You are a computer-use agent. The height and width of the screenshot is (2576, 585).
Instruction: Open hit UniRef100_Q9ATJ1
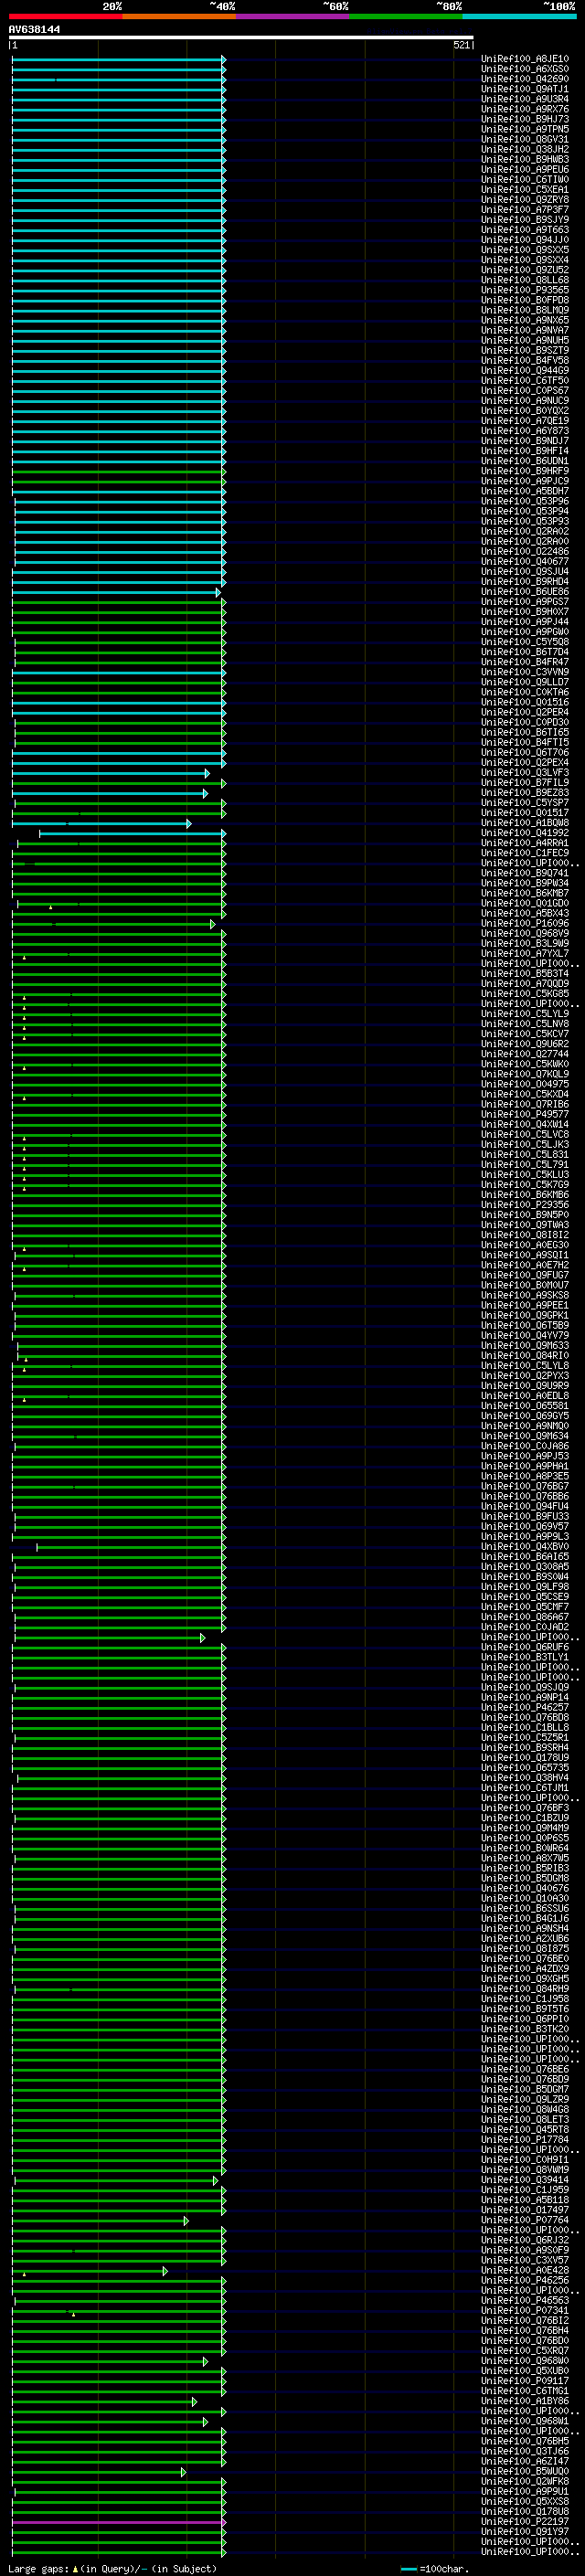pyautogui.click(x=524, y=89)
